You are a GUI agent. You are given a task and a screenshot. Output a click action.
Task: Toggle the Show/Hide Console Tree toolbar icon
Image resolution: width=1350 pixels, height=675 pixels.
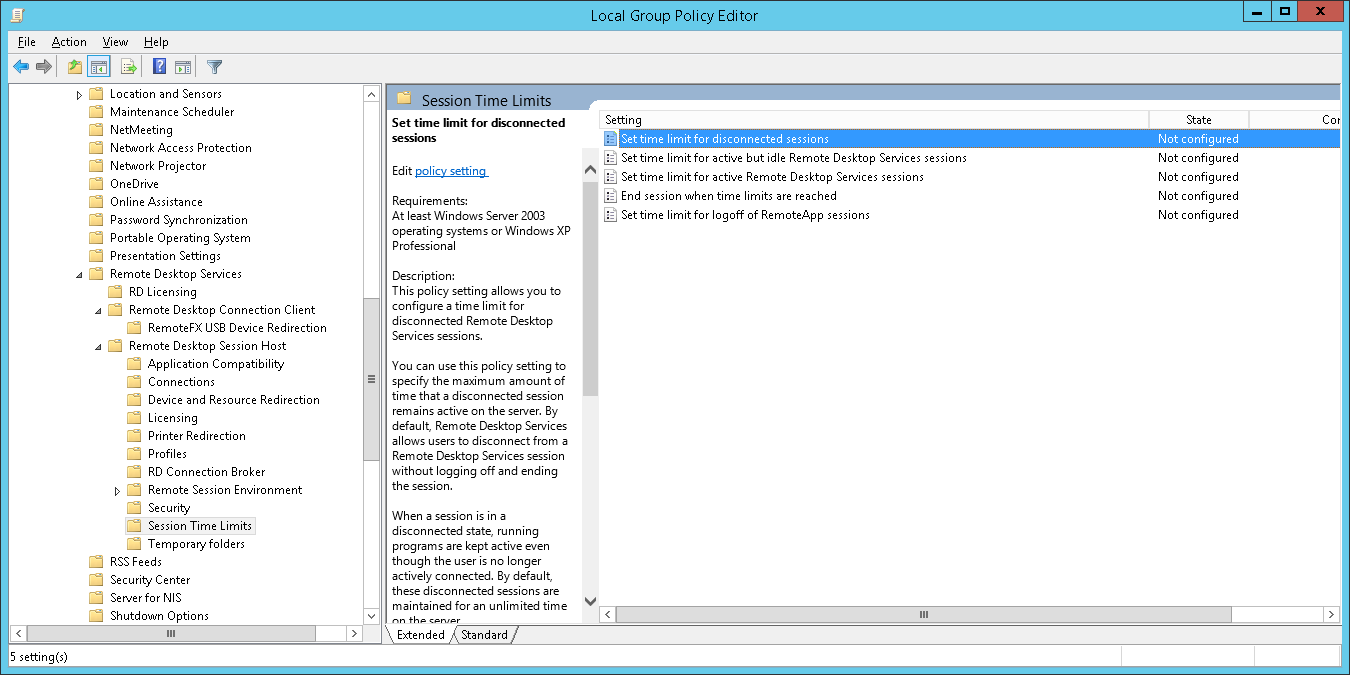(98, 67)
